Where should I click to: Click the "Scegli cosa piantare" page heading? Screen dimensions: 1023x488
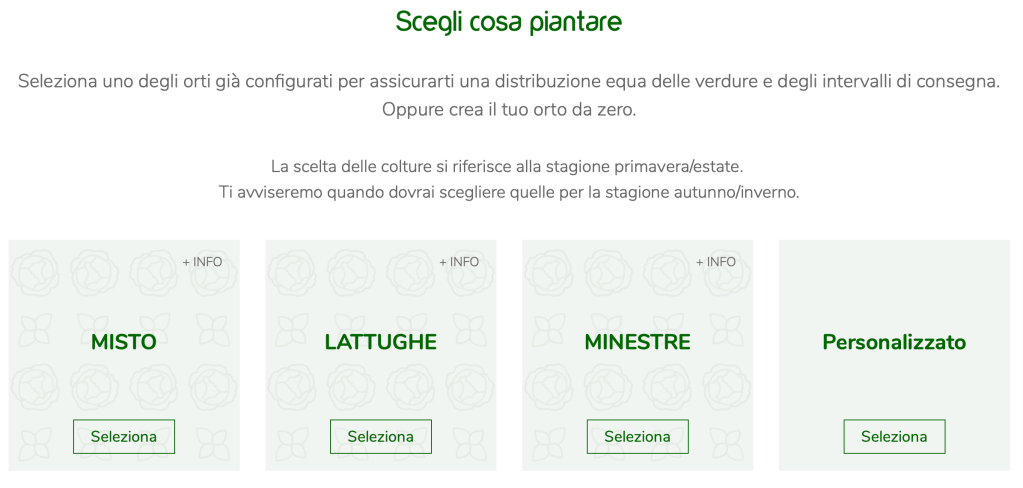509,21
